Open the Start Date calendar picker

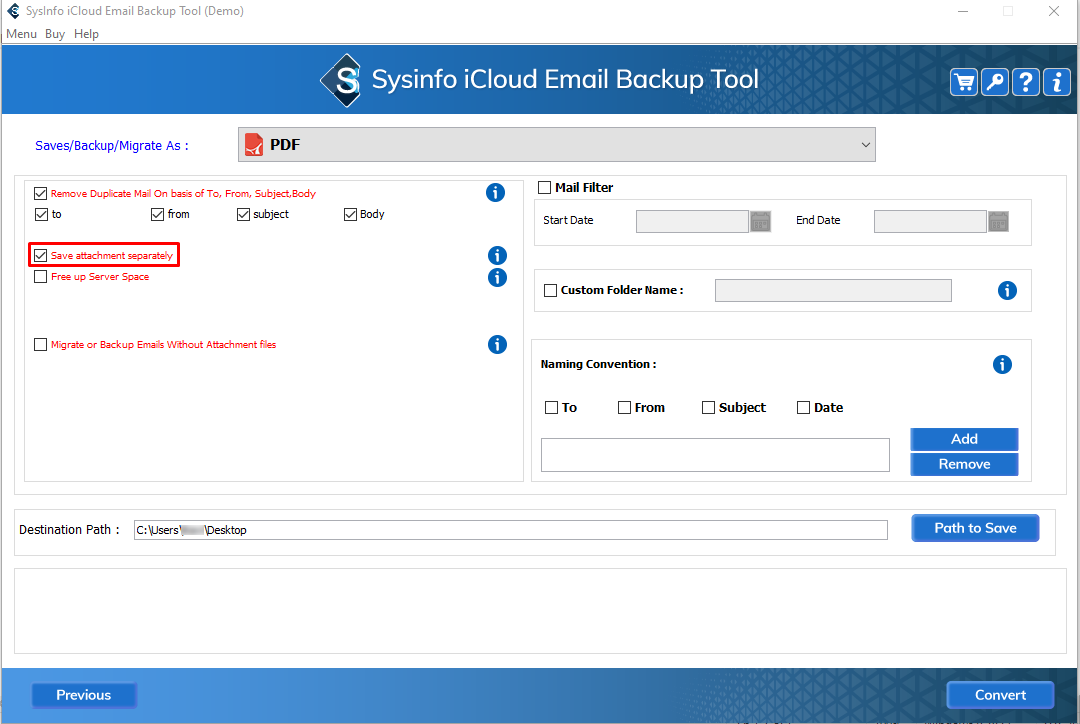tap(760, 221)
